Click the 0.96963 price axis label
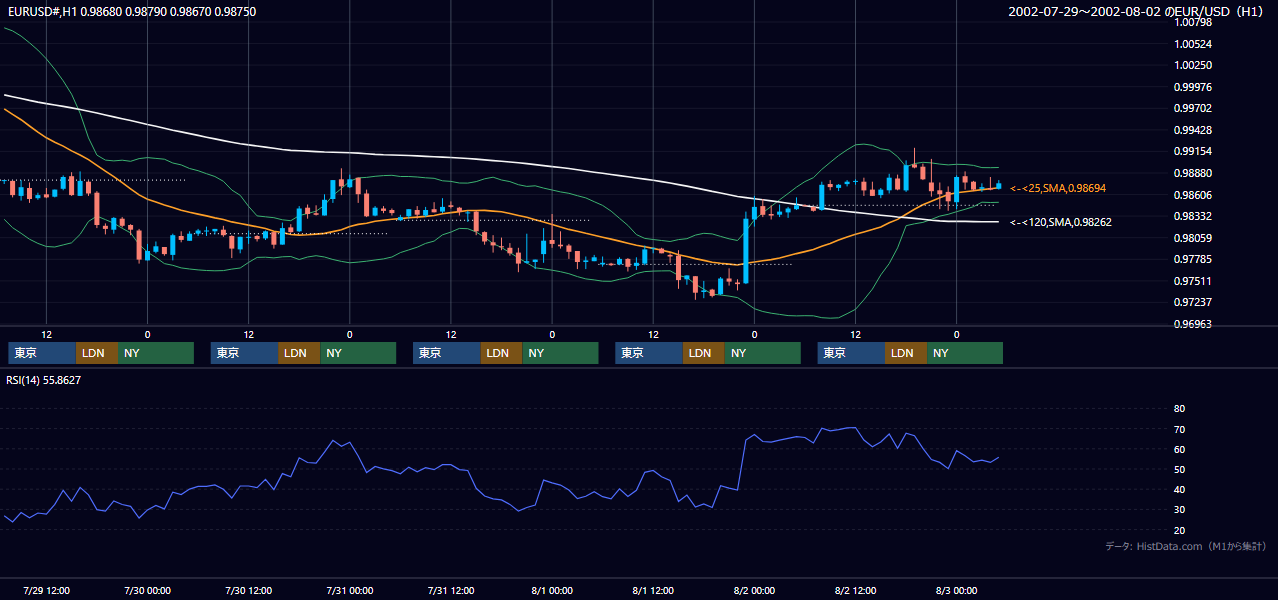This screenshot has height=600, width=1278. pyautogui.click(x=1194, y=324)
